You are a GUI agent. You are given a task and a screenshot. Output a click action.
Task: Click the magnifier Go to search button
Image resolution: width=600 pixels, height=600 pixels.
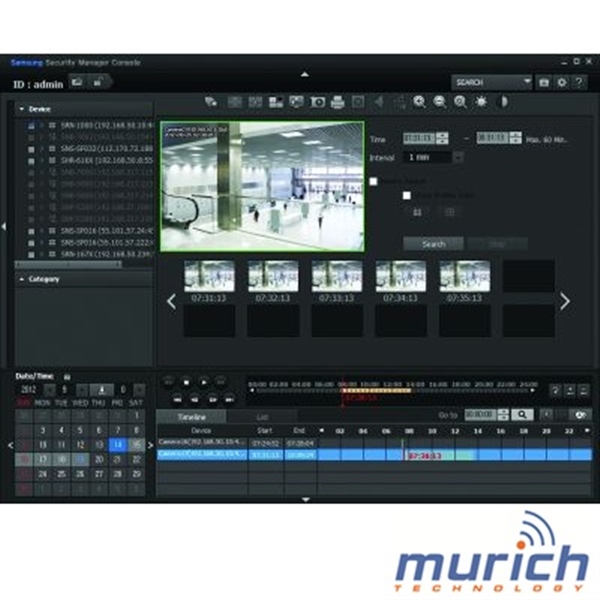pyautogui.click(x=522, y=415)
